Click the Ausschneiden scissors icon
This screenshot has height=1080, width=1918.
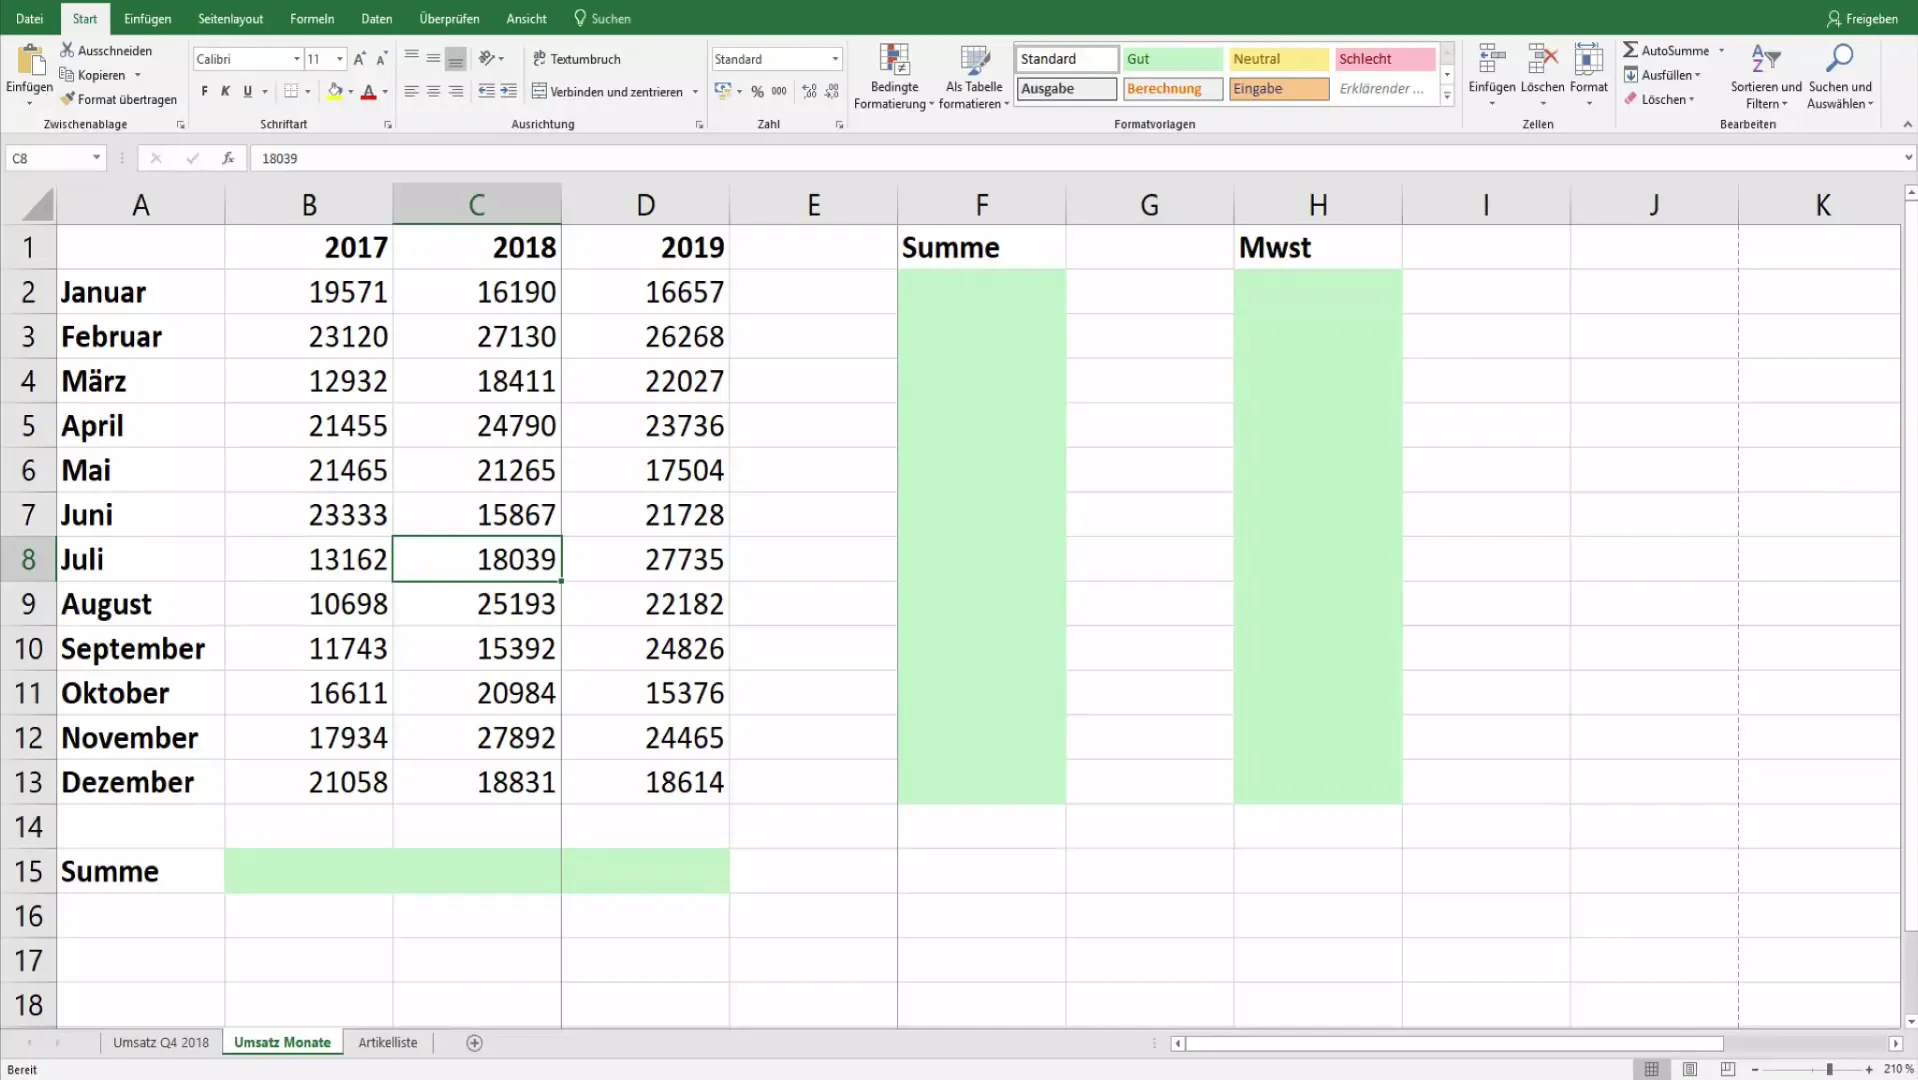(x=67, y=50)
